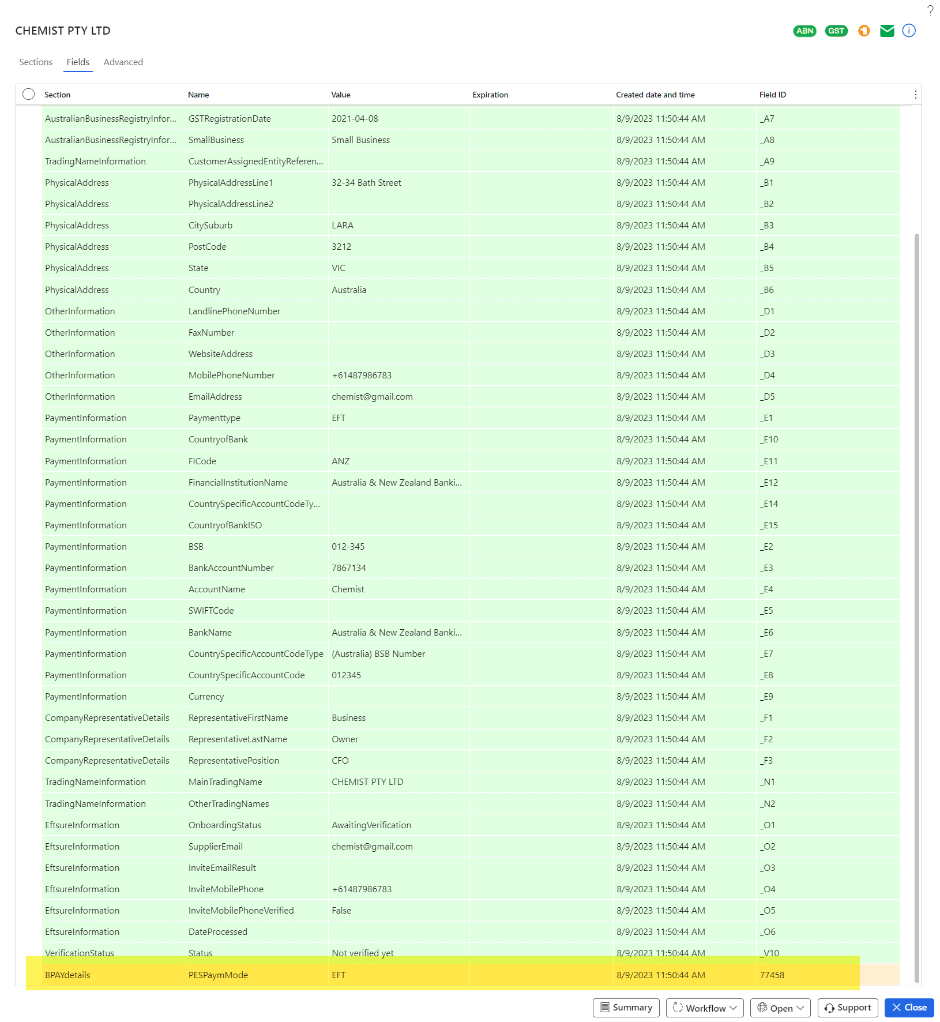Click the MainTradingName value CHEMIST PTY LTD
Screen dimensions: 940x1022
tap(367, 781)
